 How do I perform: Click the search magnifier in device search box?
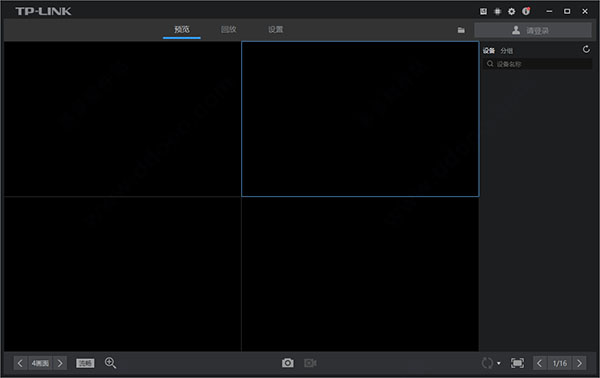click(x=490, y=64)
